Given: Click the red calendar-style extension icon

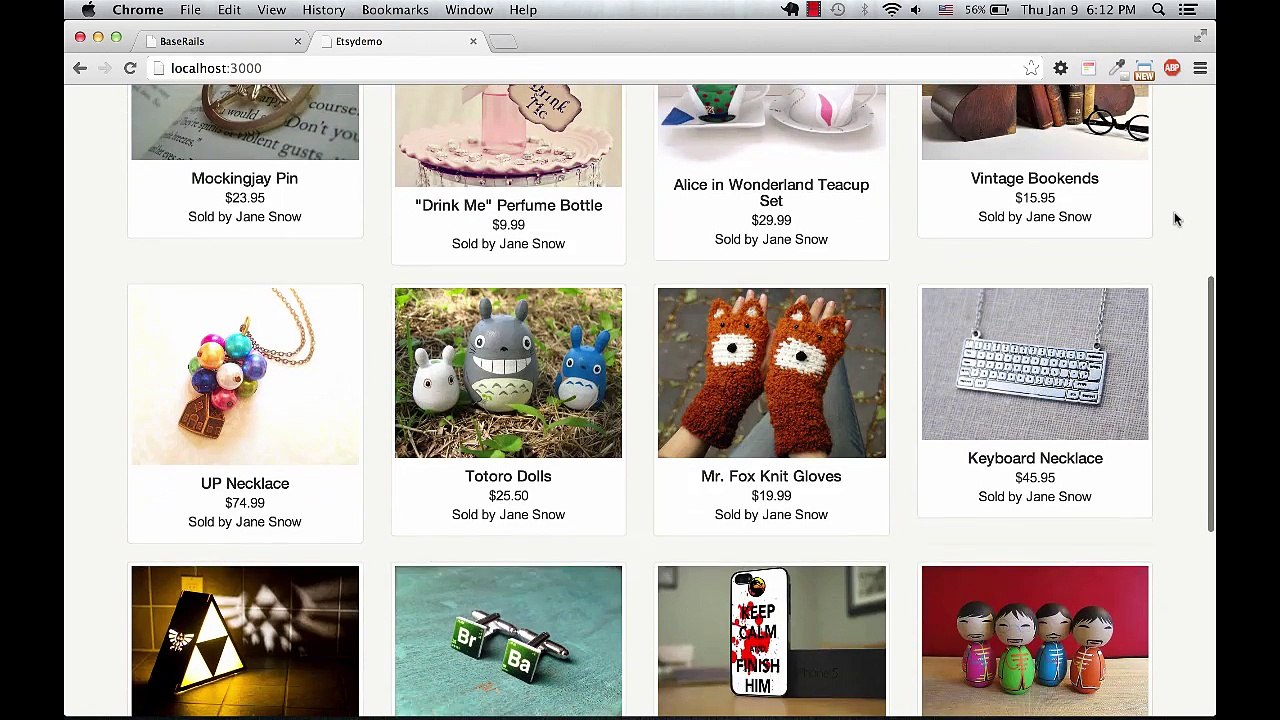Looking at the screenshot, I should (x=1088, y=68).
